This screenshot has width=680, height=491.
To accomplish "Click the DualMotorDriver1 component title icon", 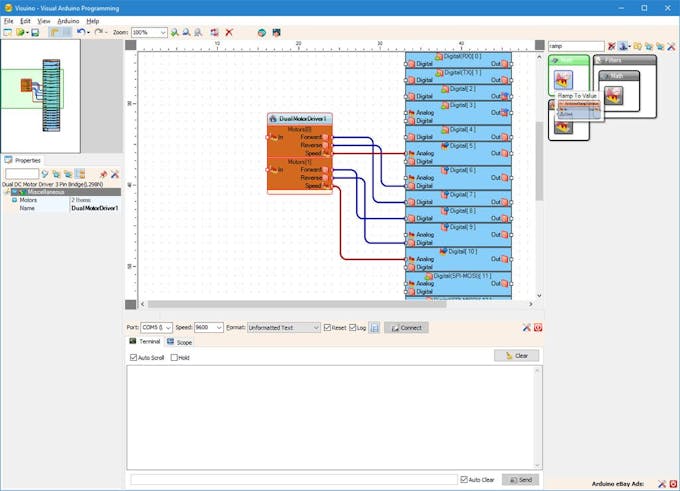I will (273, 119).
